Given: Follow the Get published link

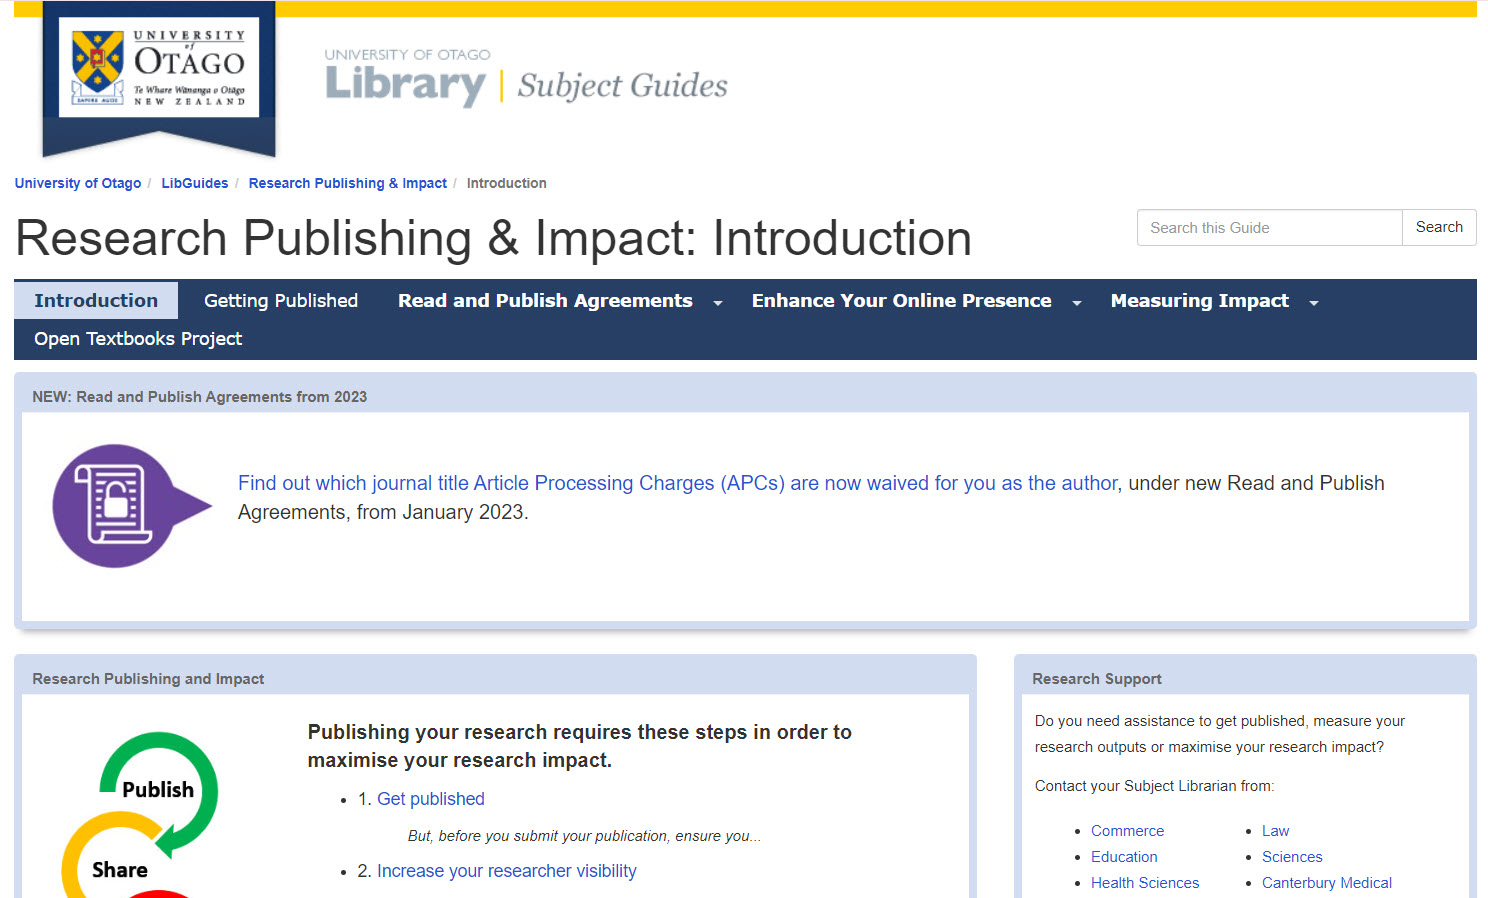Looking at the screenshot, I should pos(430,798).
